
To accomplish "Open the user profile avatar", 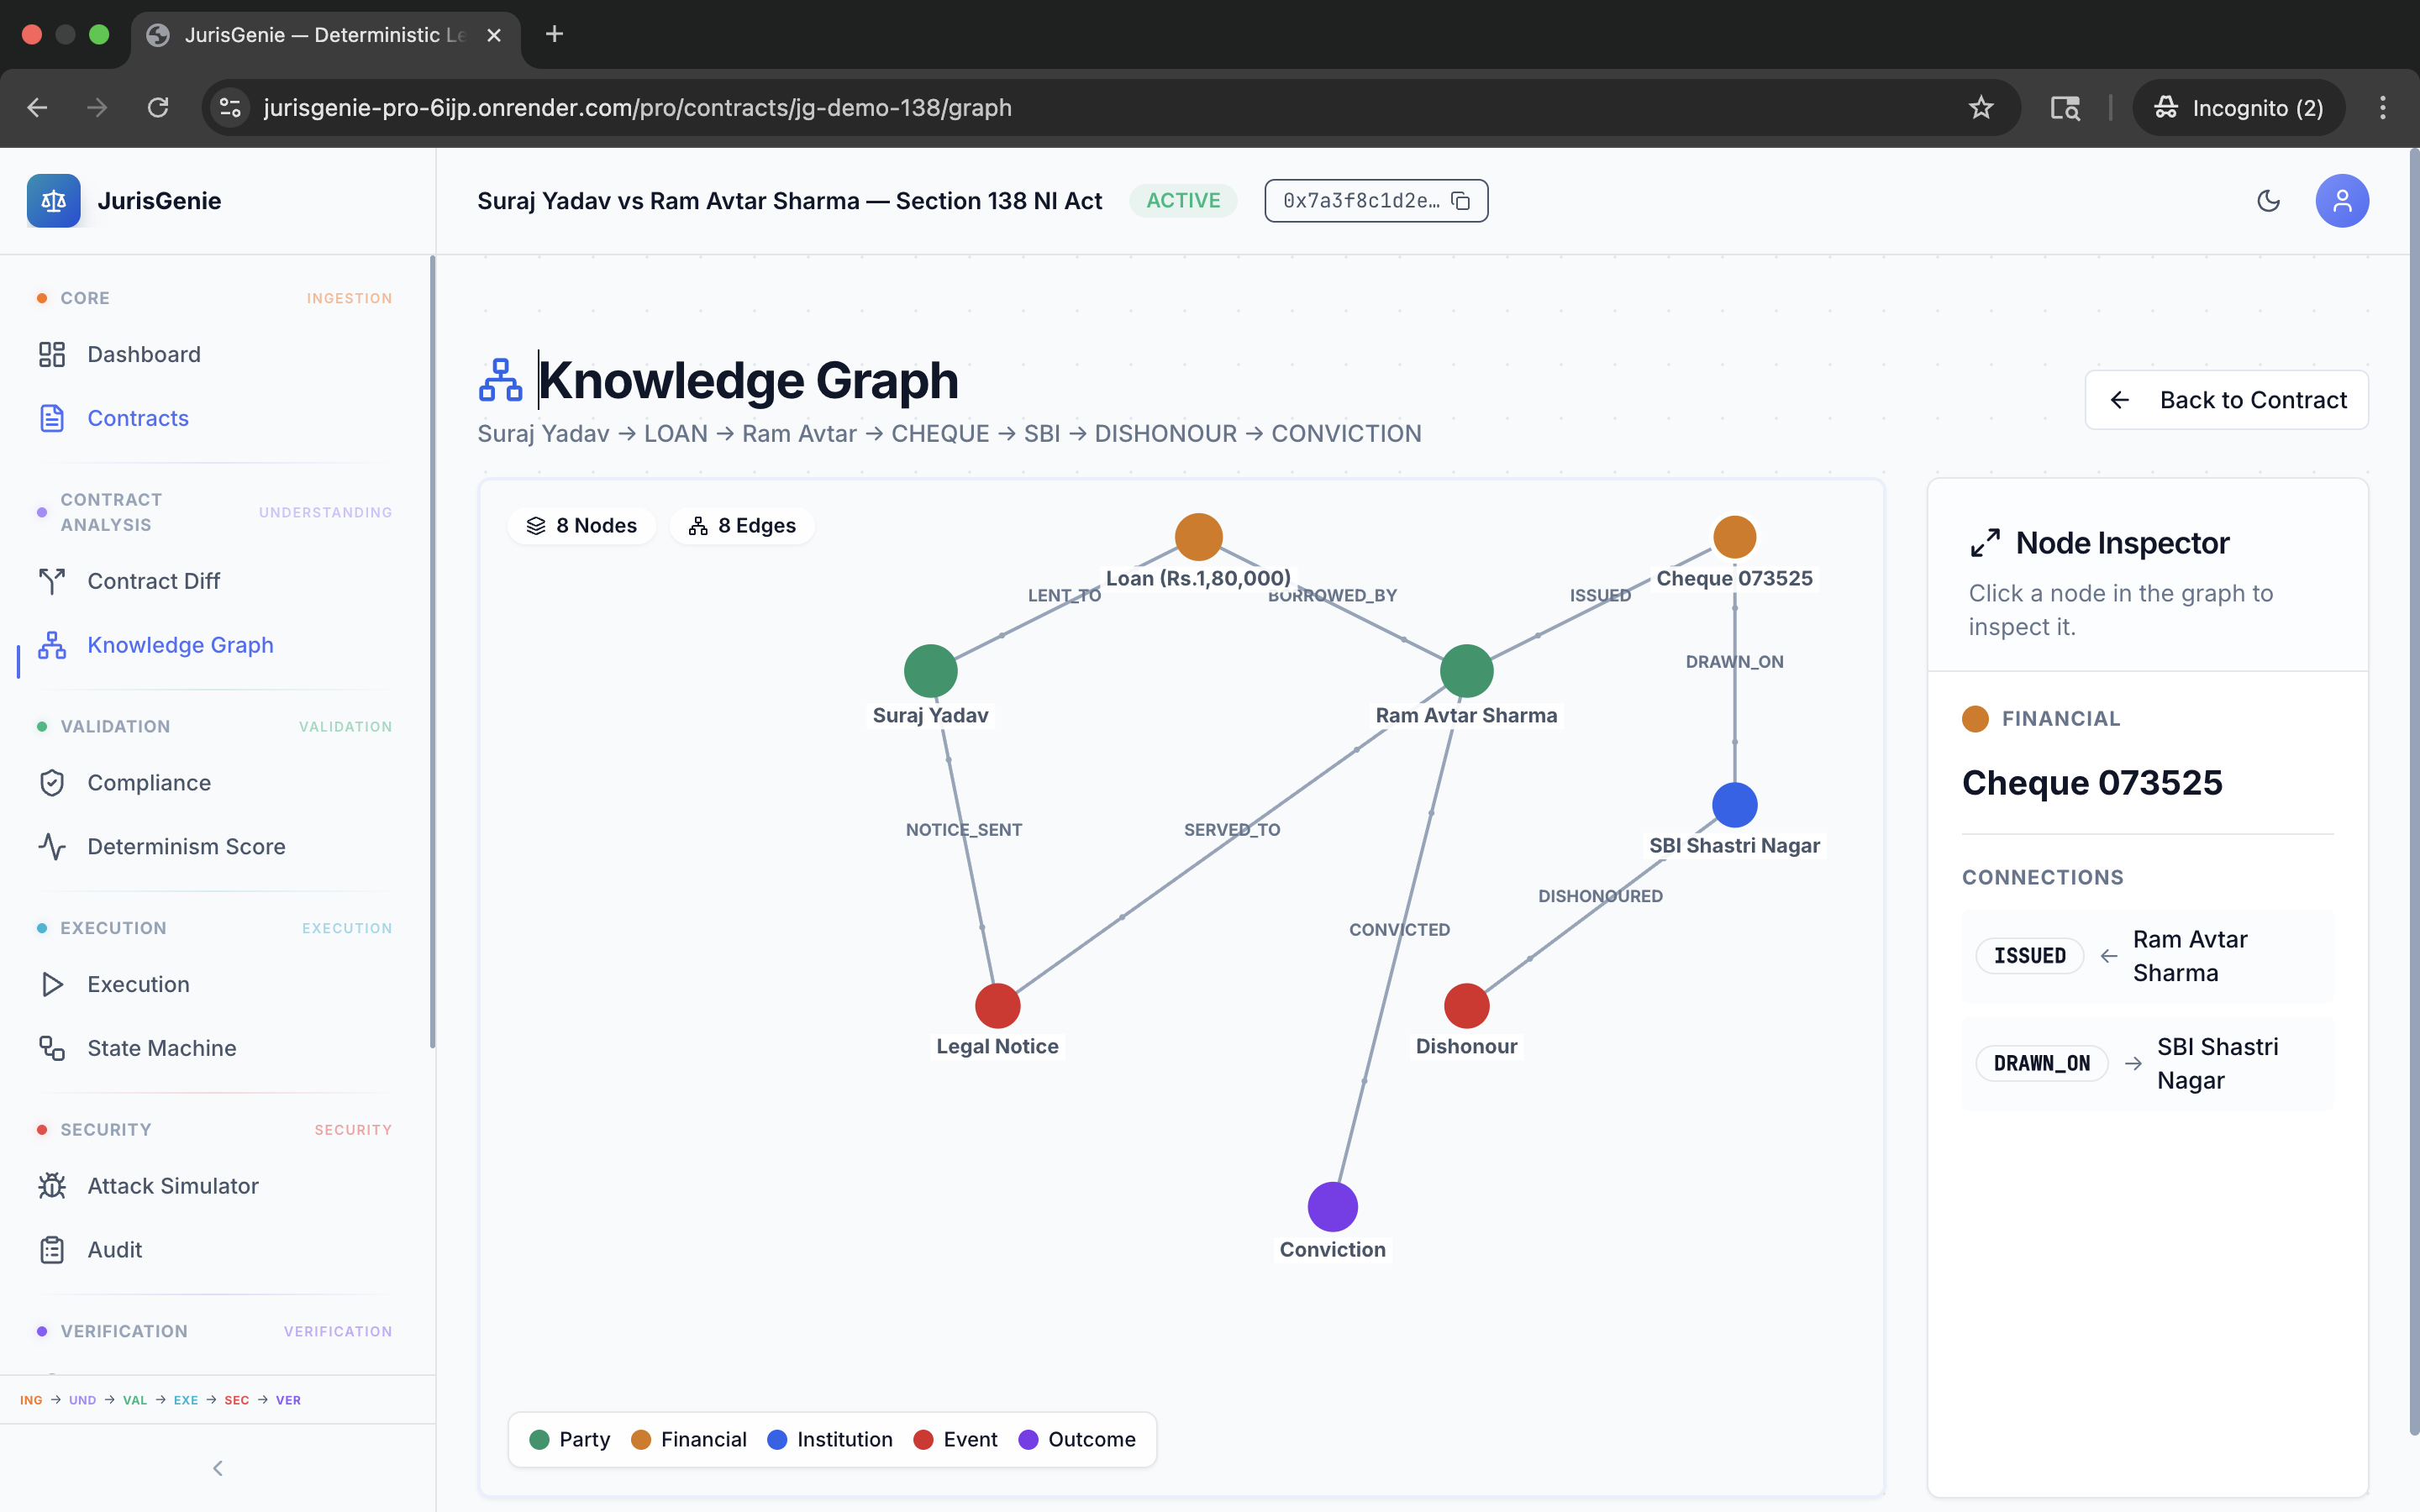I will point(2341,201).
